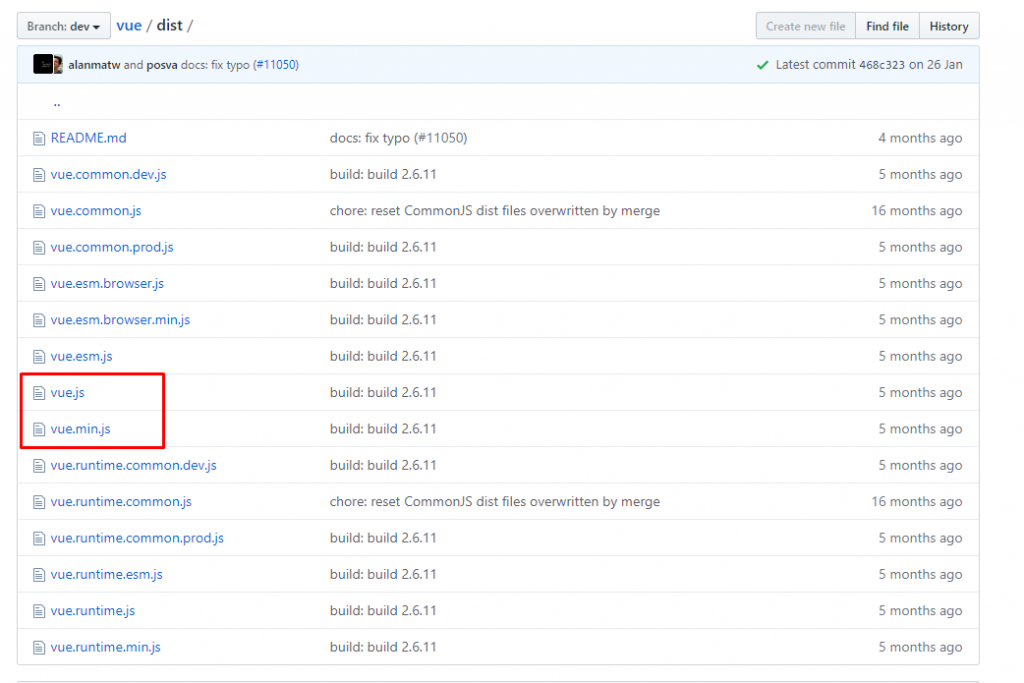Screen dimensions: 1024x683
Task: Open vue.common.prod.js file
Action: coord(112,247)
